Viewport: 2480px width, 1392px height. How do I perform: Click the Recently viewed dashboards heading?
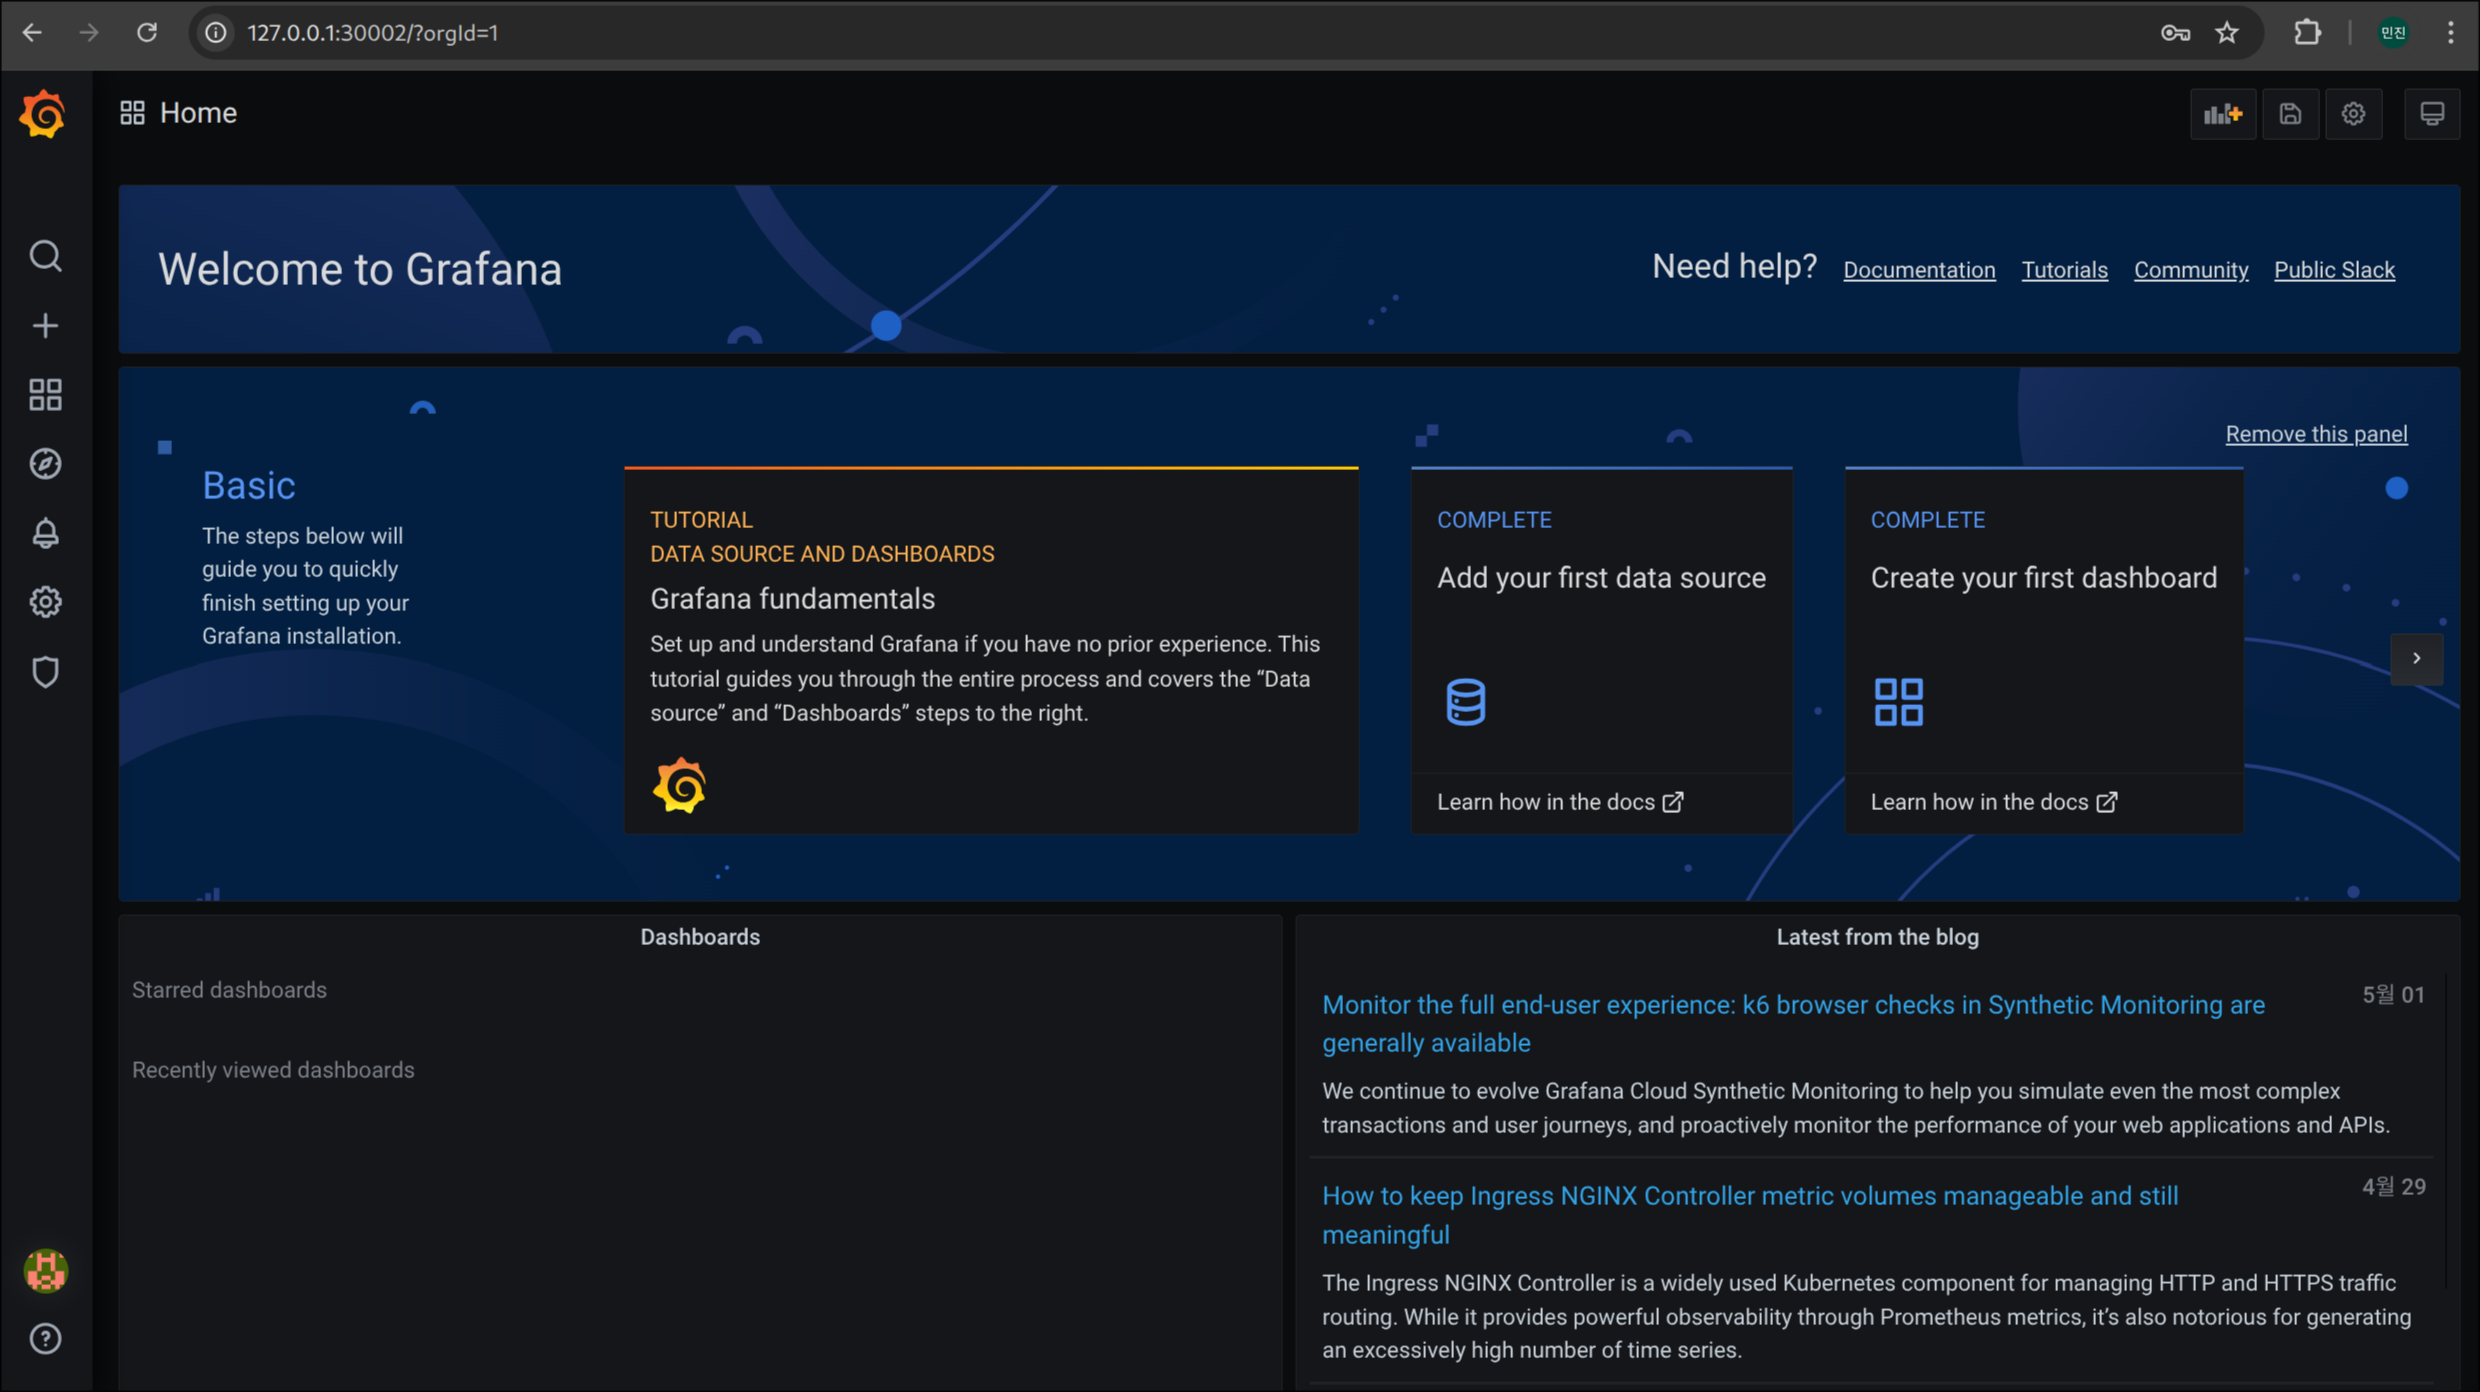click(273, 1070)
